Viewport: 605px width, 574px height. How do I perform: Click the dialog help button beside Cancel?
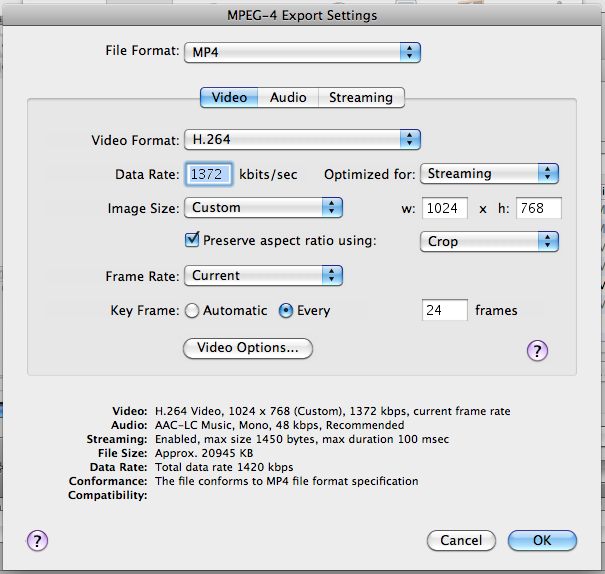point(37,540)
